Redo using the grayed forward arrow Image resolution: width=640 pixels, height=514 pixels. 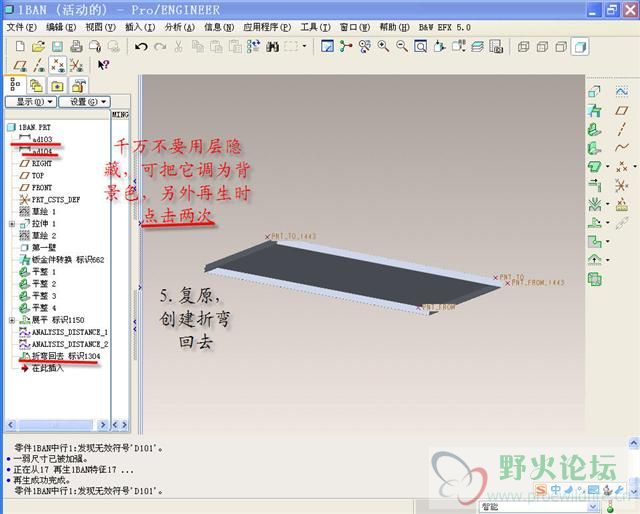coord(160,47)
